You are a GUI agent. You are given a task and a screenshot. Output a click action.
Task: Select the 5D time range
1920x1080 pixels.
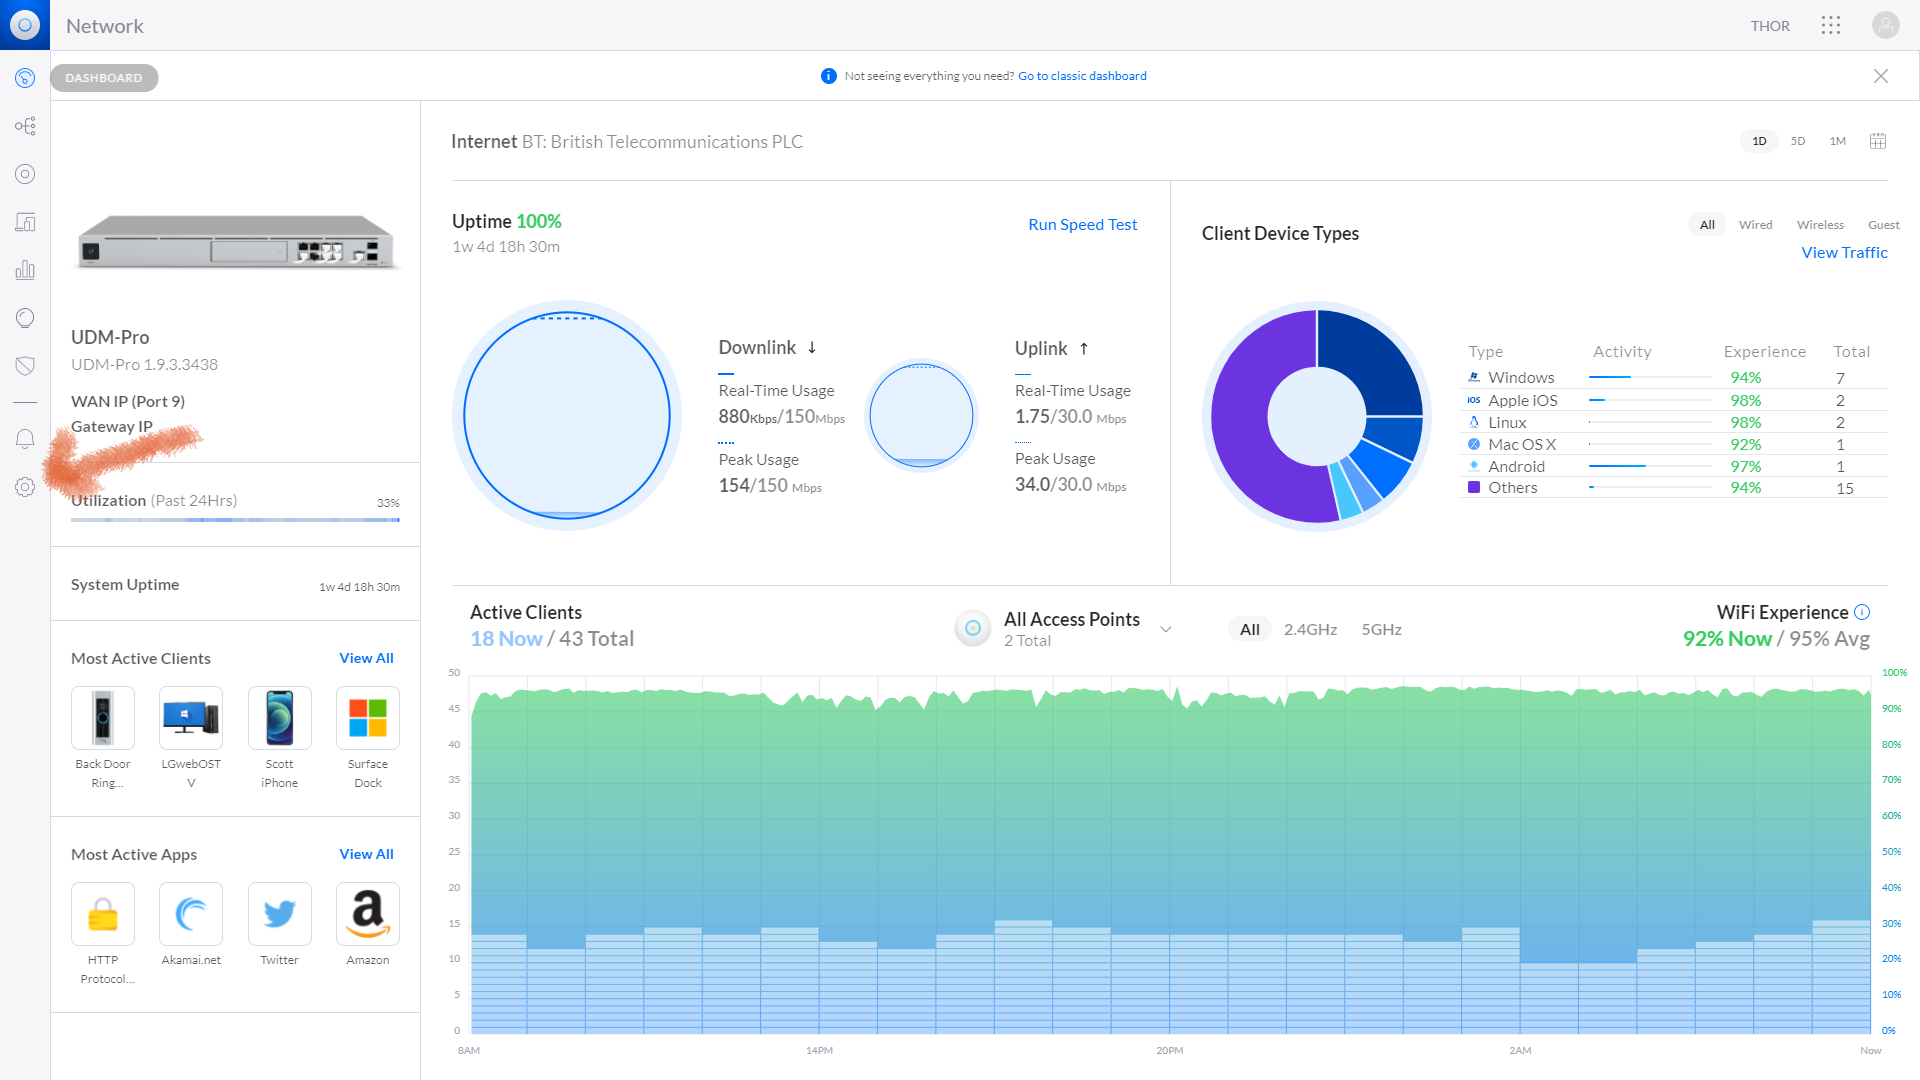(x=1797, y=141)
